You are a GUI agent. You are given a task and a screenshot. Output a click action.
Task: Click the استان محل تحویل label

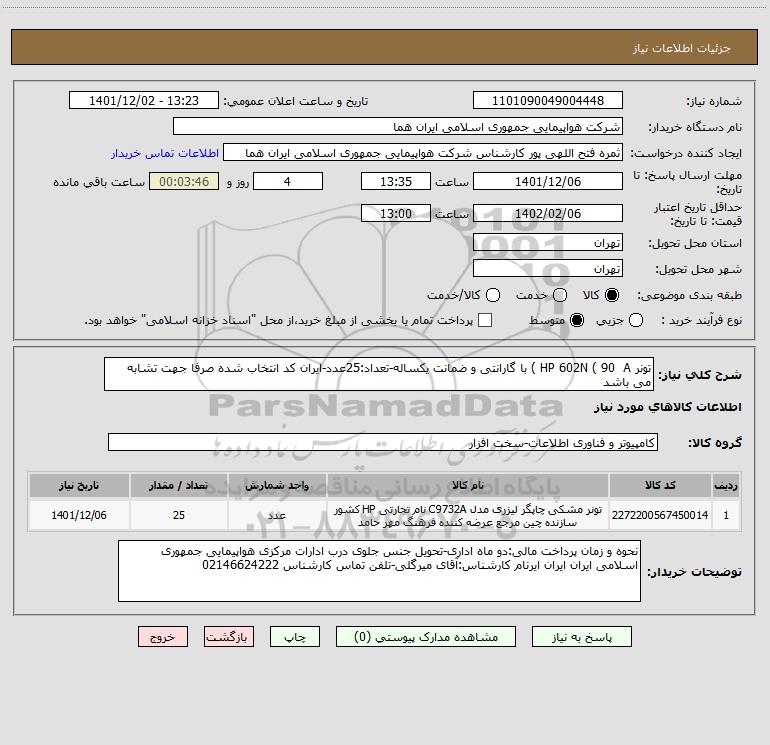(x=695, y=244)
